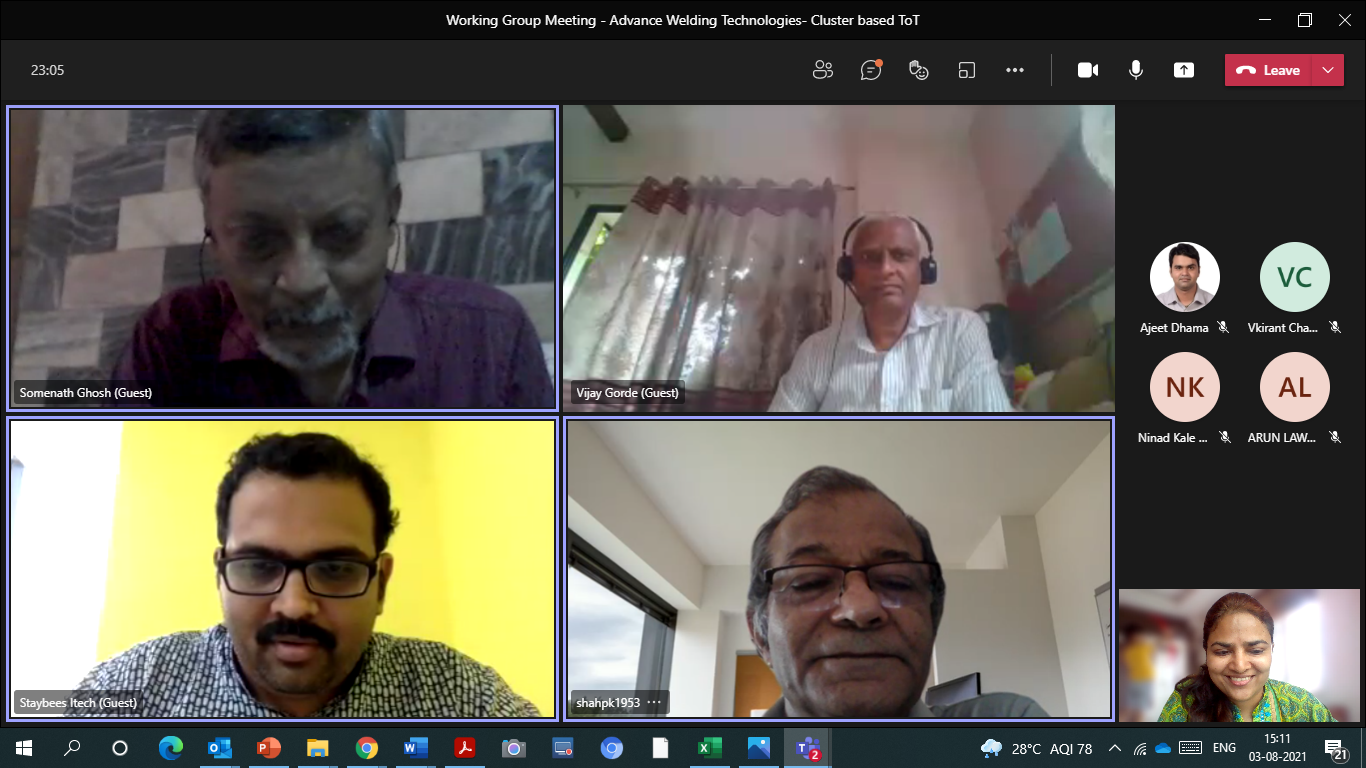Open breakout rooms icon in toolbar

click(x=966, y=70)
